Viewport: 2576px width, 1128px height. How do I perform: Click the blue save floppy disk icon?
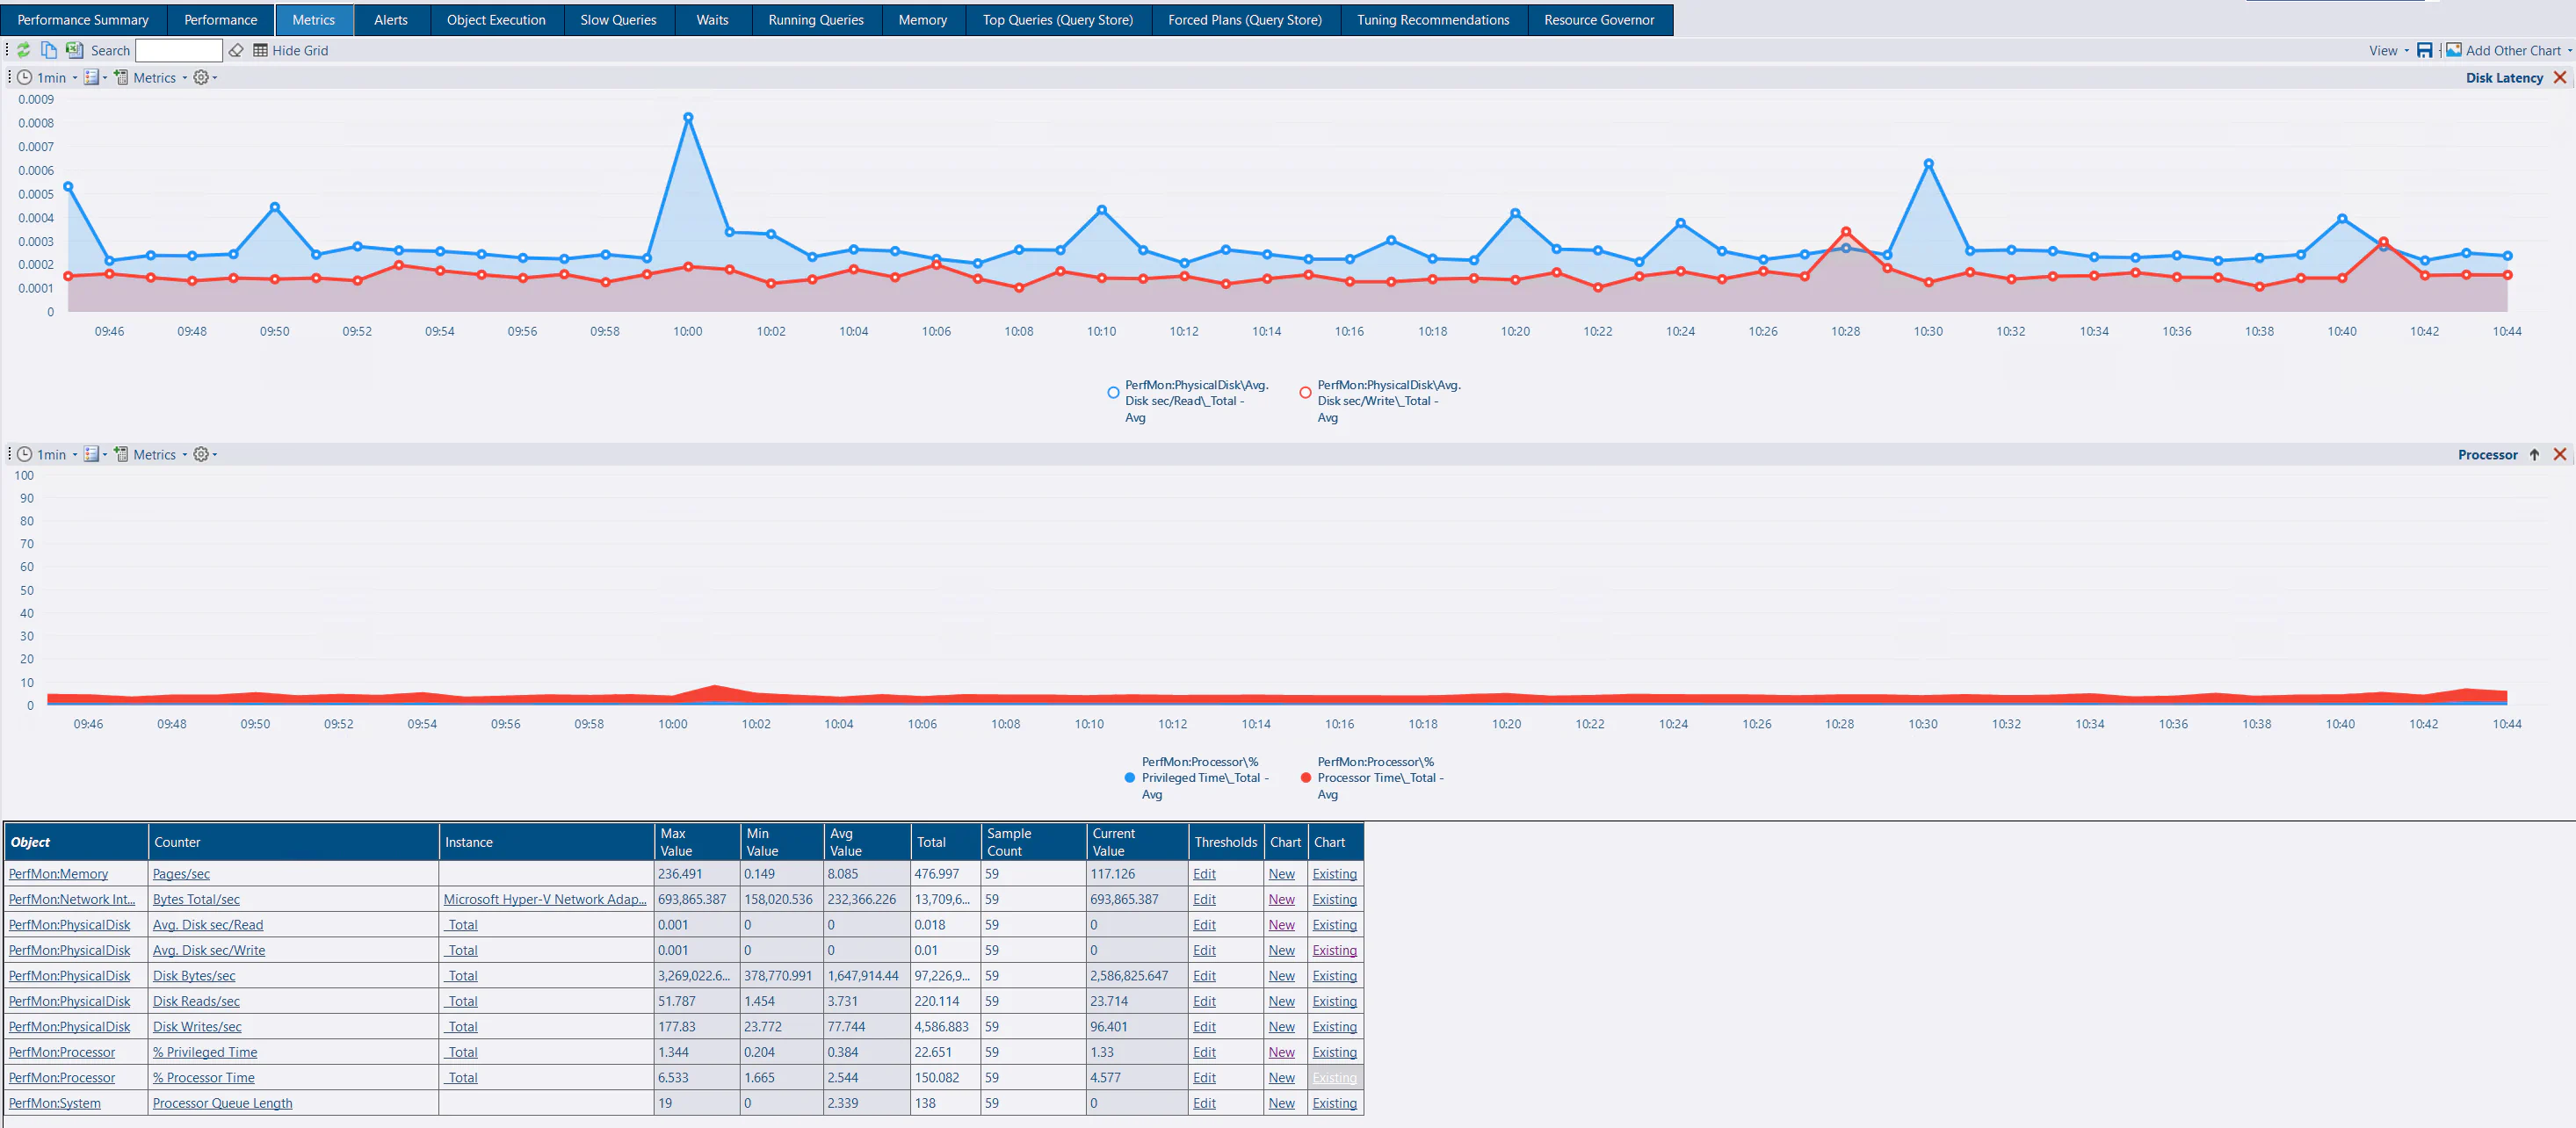(x=2424, y=50)
